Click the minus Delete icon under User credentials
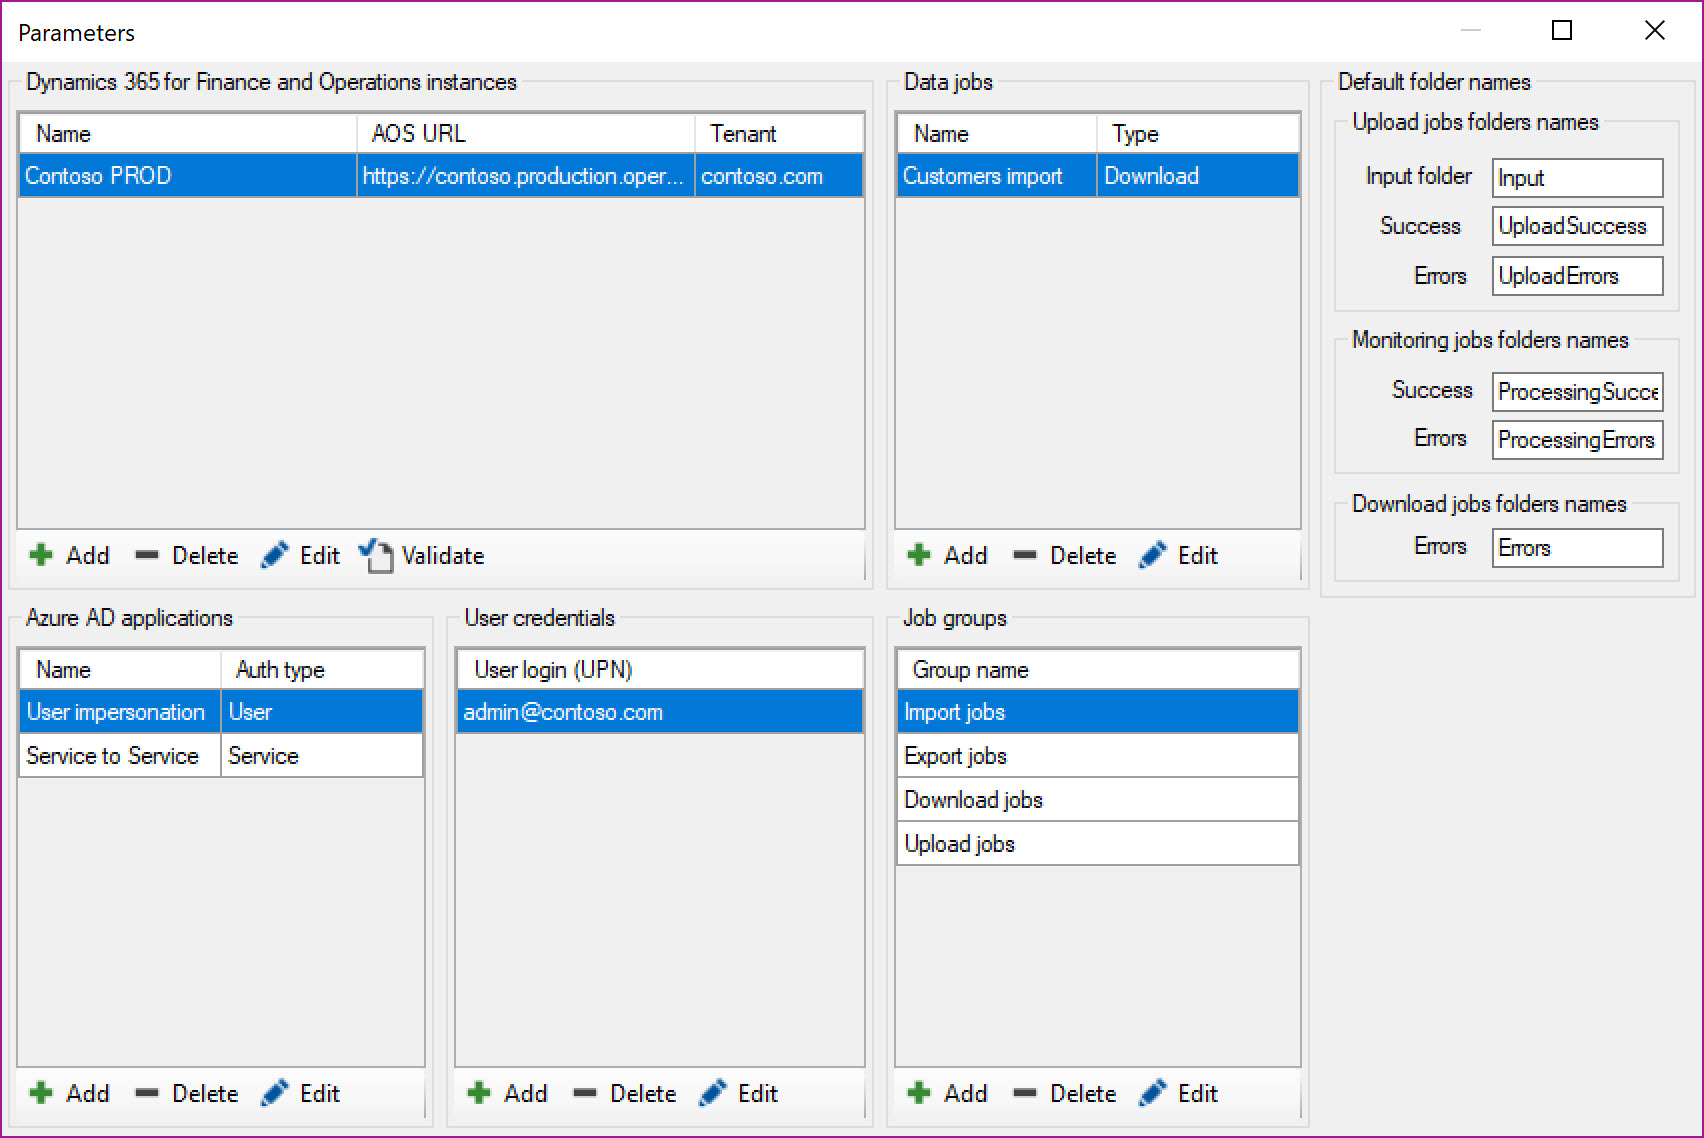Viewport: 1704px width, 1138px height. (585, 1093)
